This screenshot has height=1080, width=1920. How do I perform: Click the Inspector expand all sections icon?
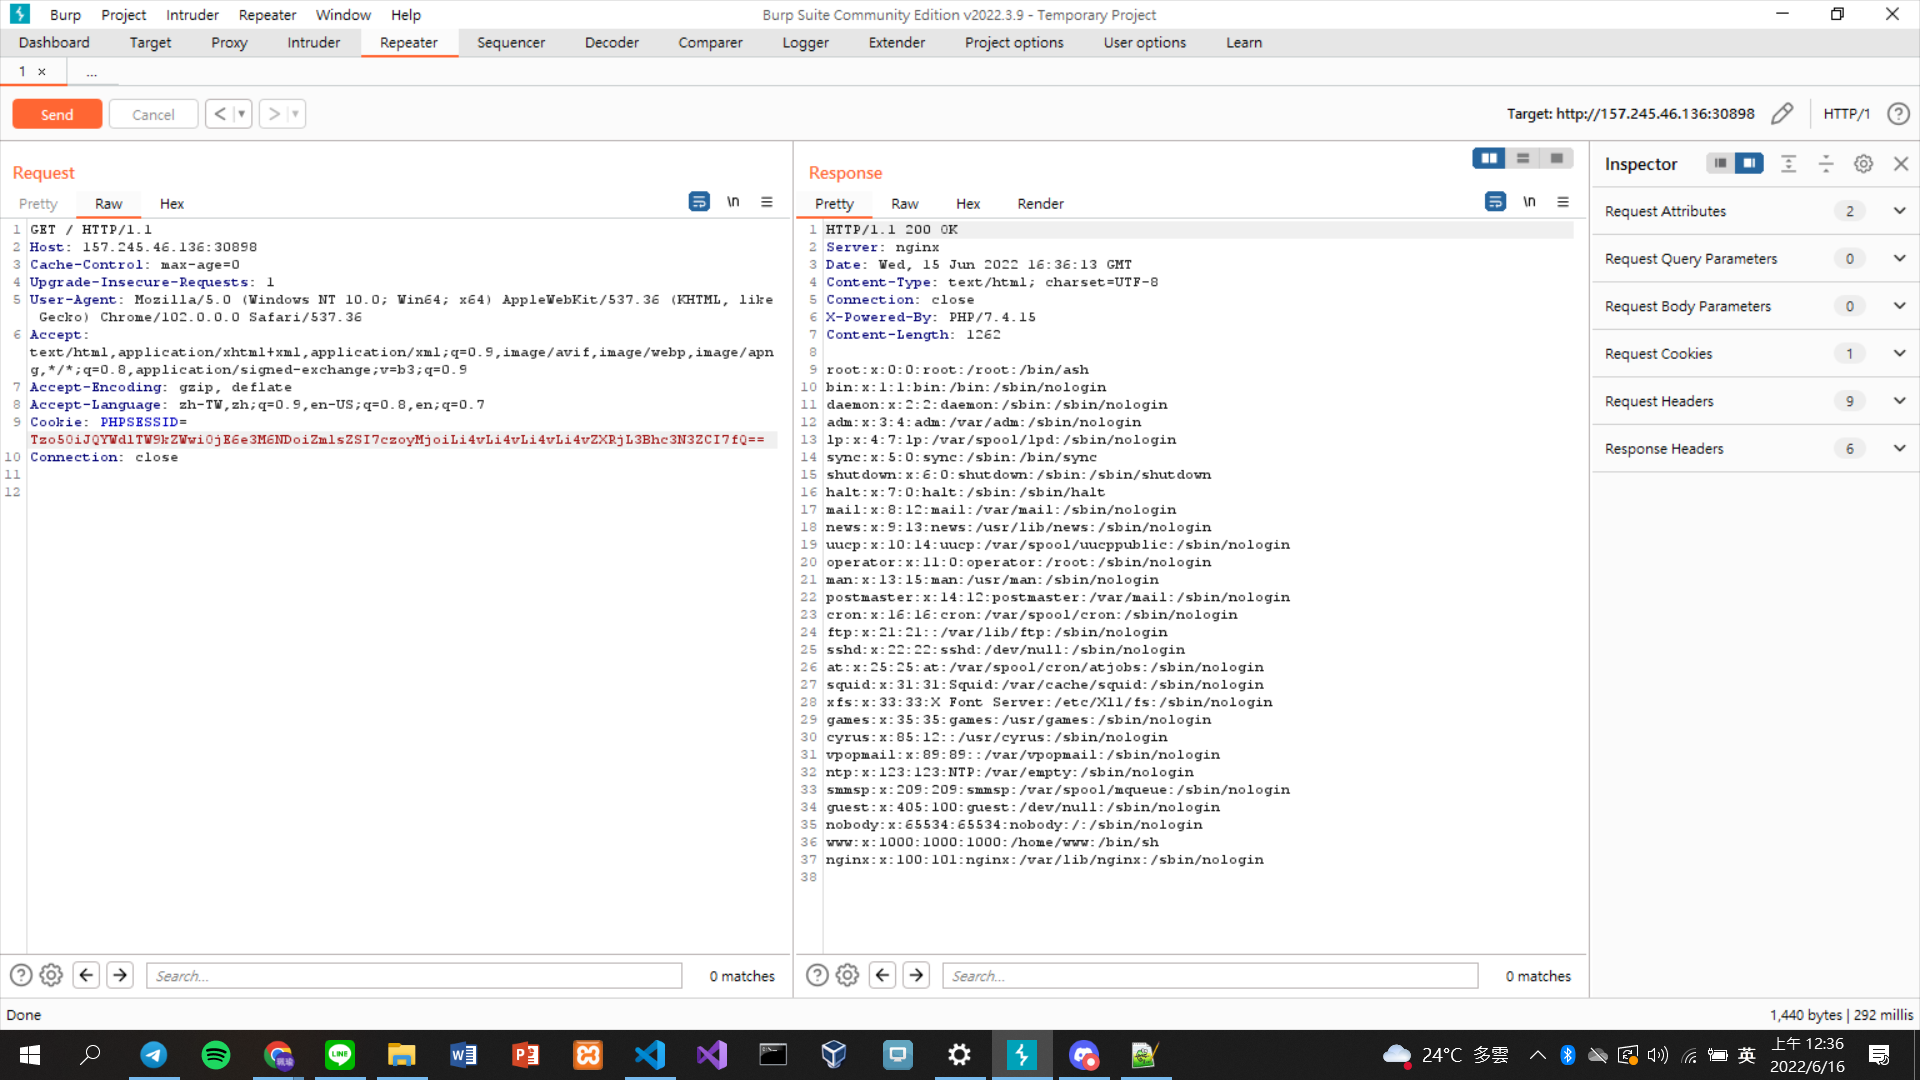tap(1788, 164)
